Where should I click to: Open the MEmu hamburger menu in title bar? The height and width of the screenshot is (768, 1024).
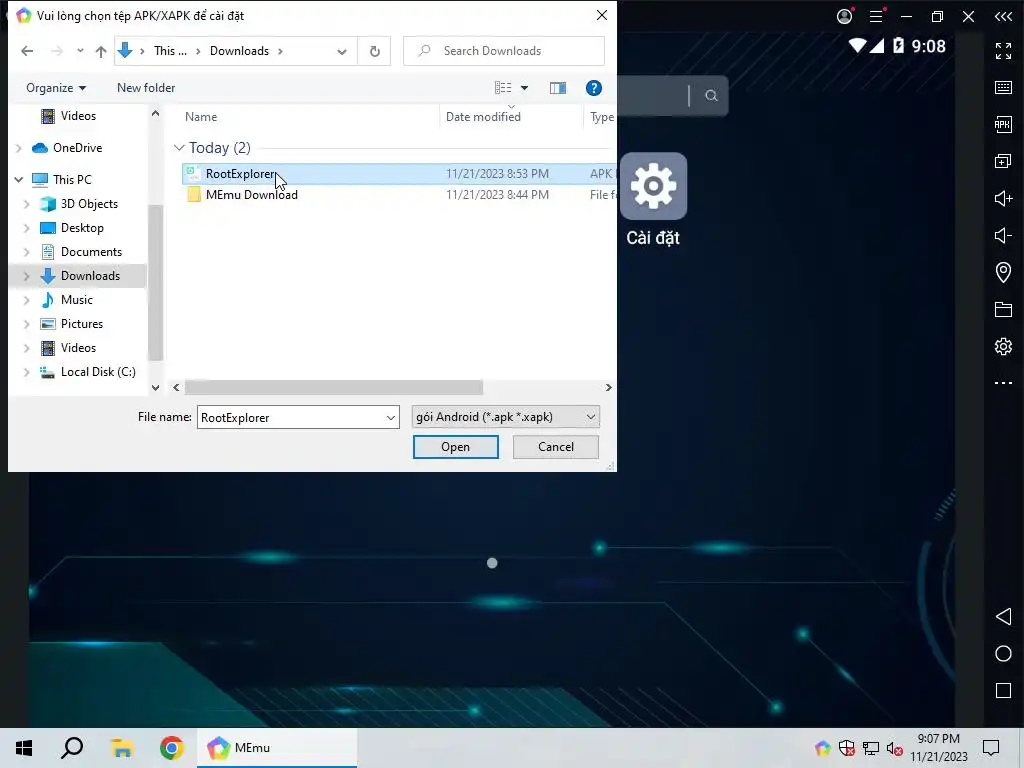click(876, 16)
